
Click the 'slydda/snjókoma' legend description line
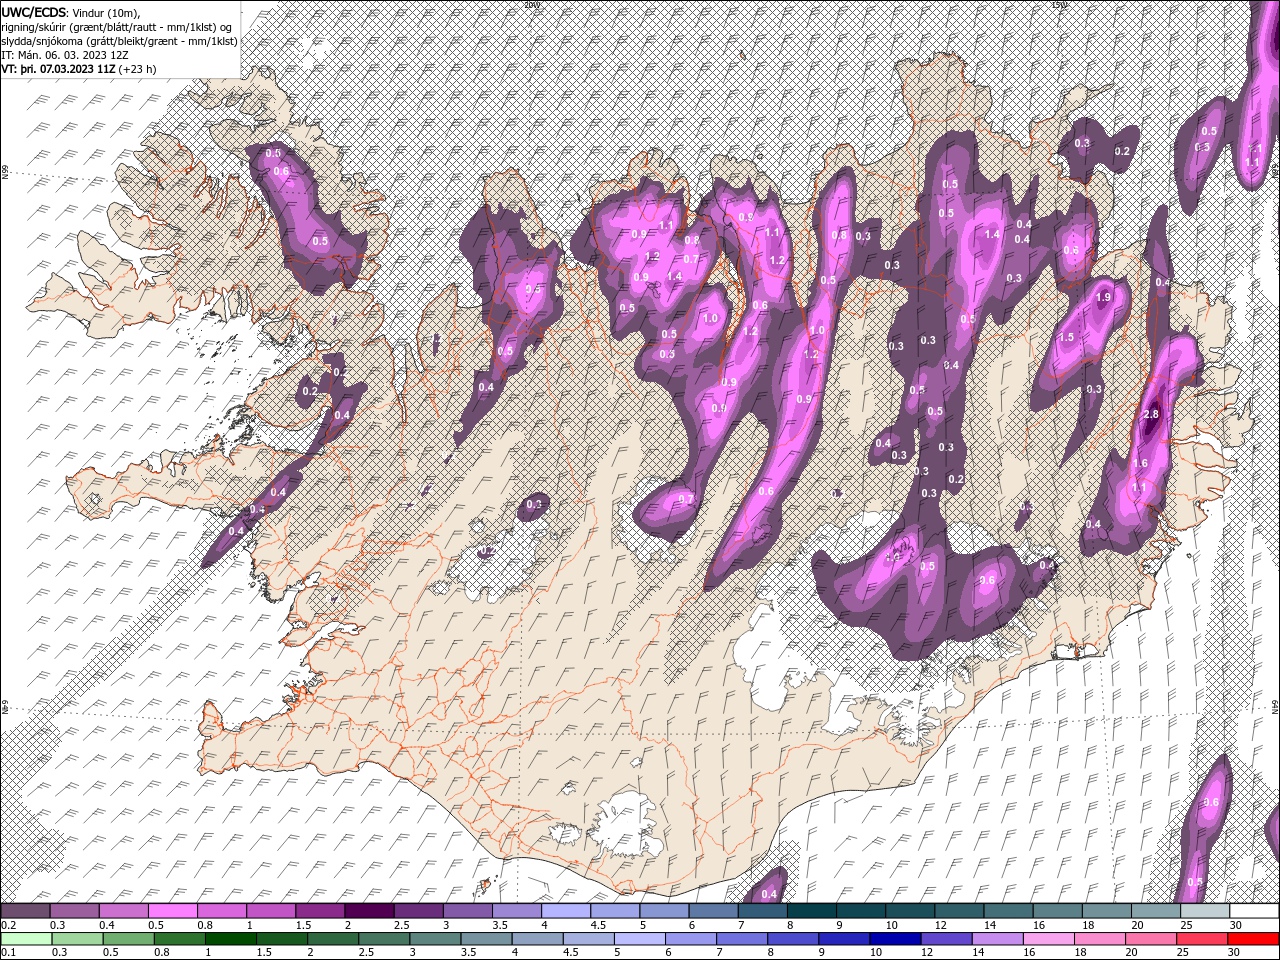(119, 41)
